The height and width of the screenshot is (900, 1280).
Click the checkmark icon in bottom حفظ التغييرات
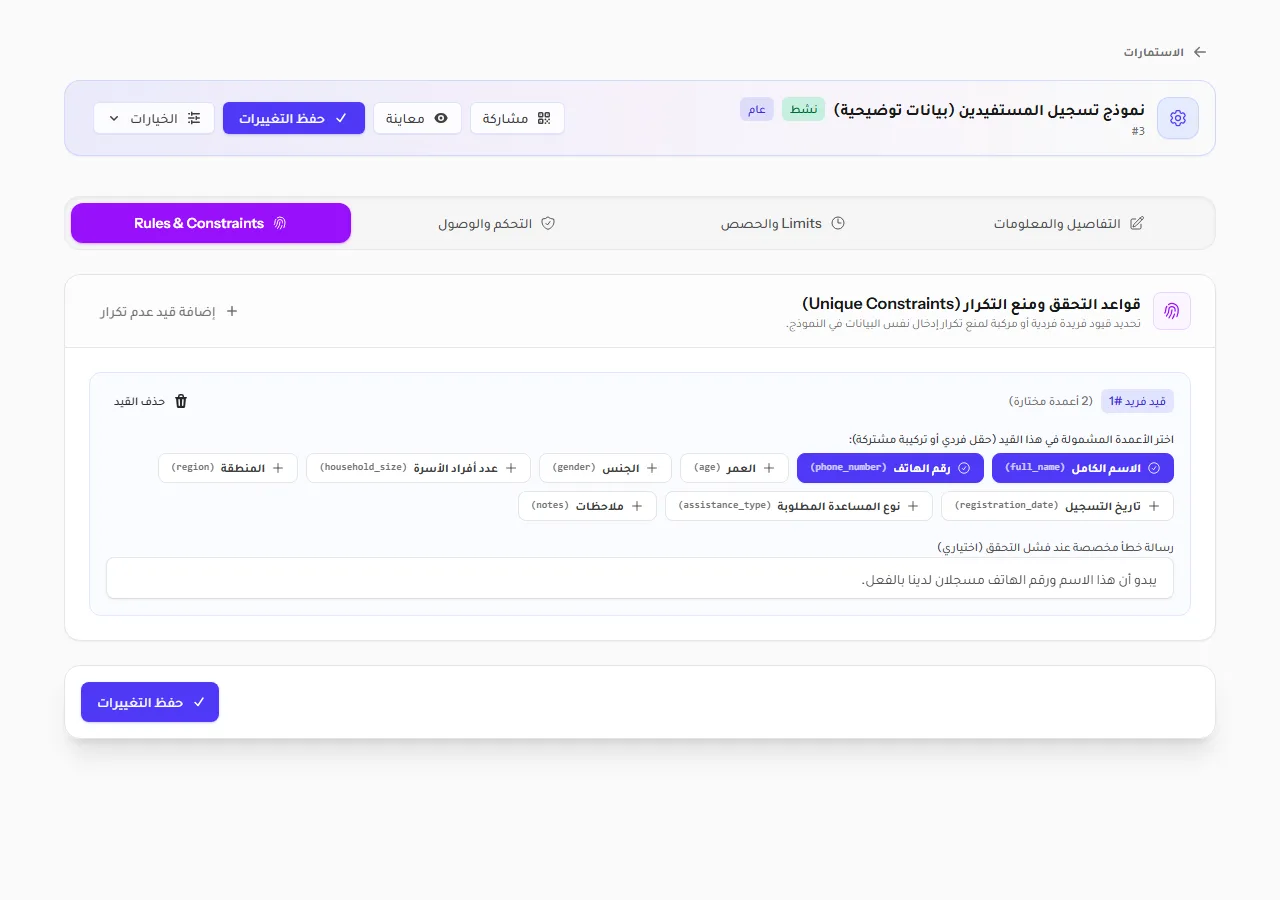pyautogui.click(x=199, y=702)
